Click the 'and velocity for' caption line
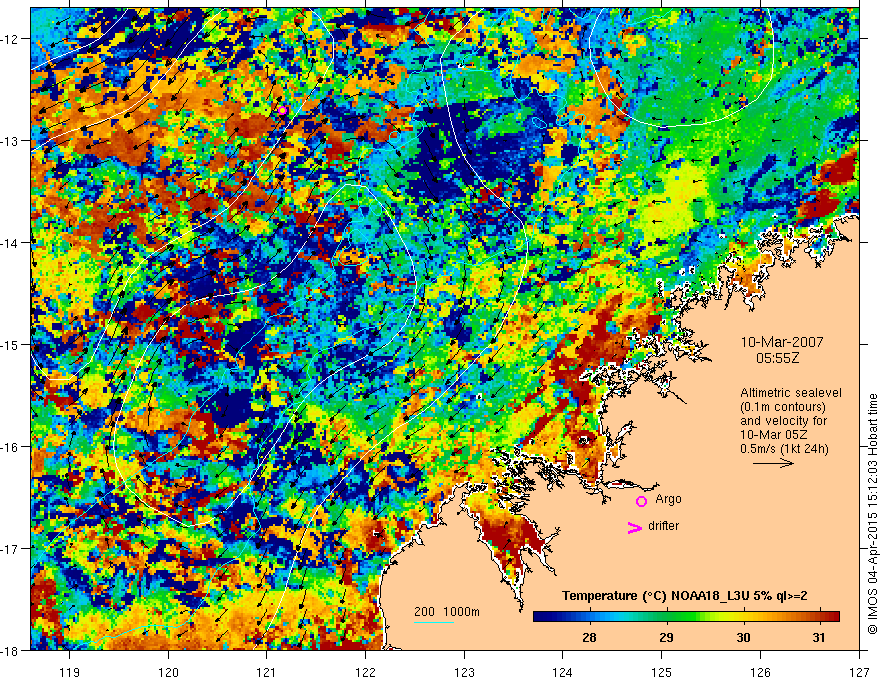 coord(783,421)
